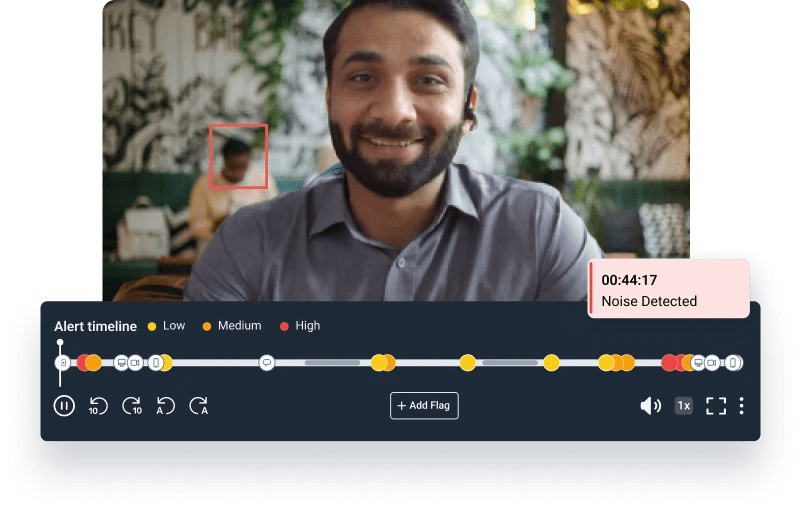
Task: Select yellow alert in the three-marker yellow-orange cluster
Action: point(605,363)
